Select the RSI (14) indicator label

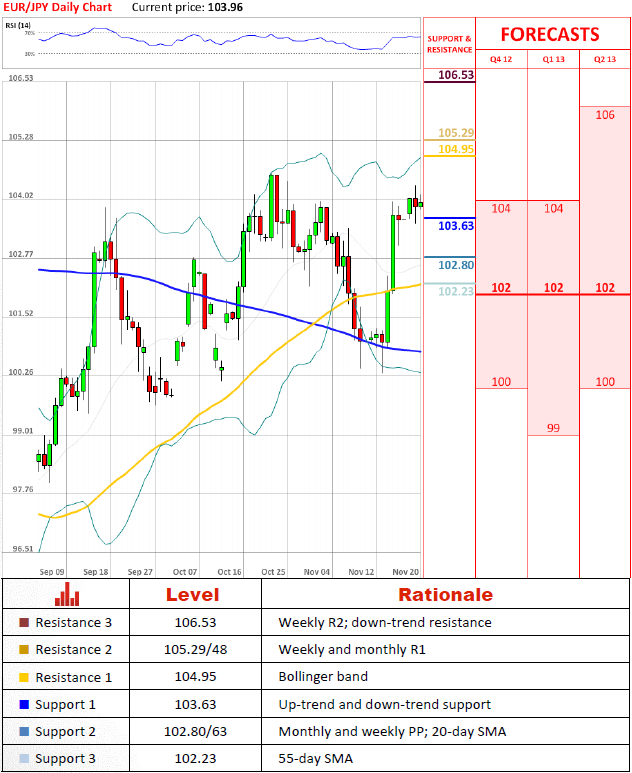click(19, 23)
